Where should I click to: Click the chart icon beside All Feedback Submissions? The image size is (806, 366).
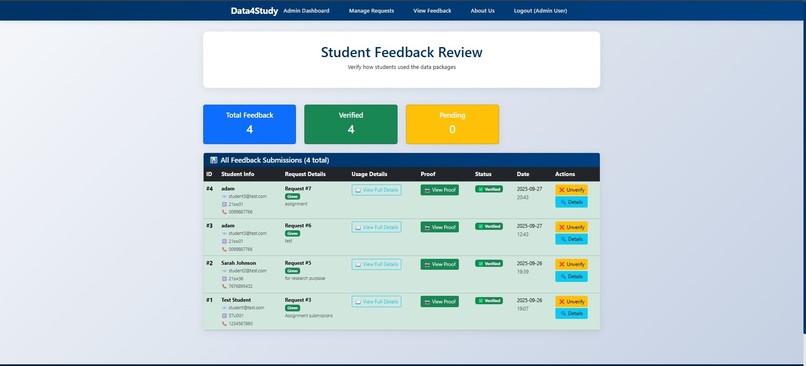tap(214, 160)
